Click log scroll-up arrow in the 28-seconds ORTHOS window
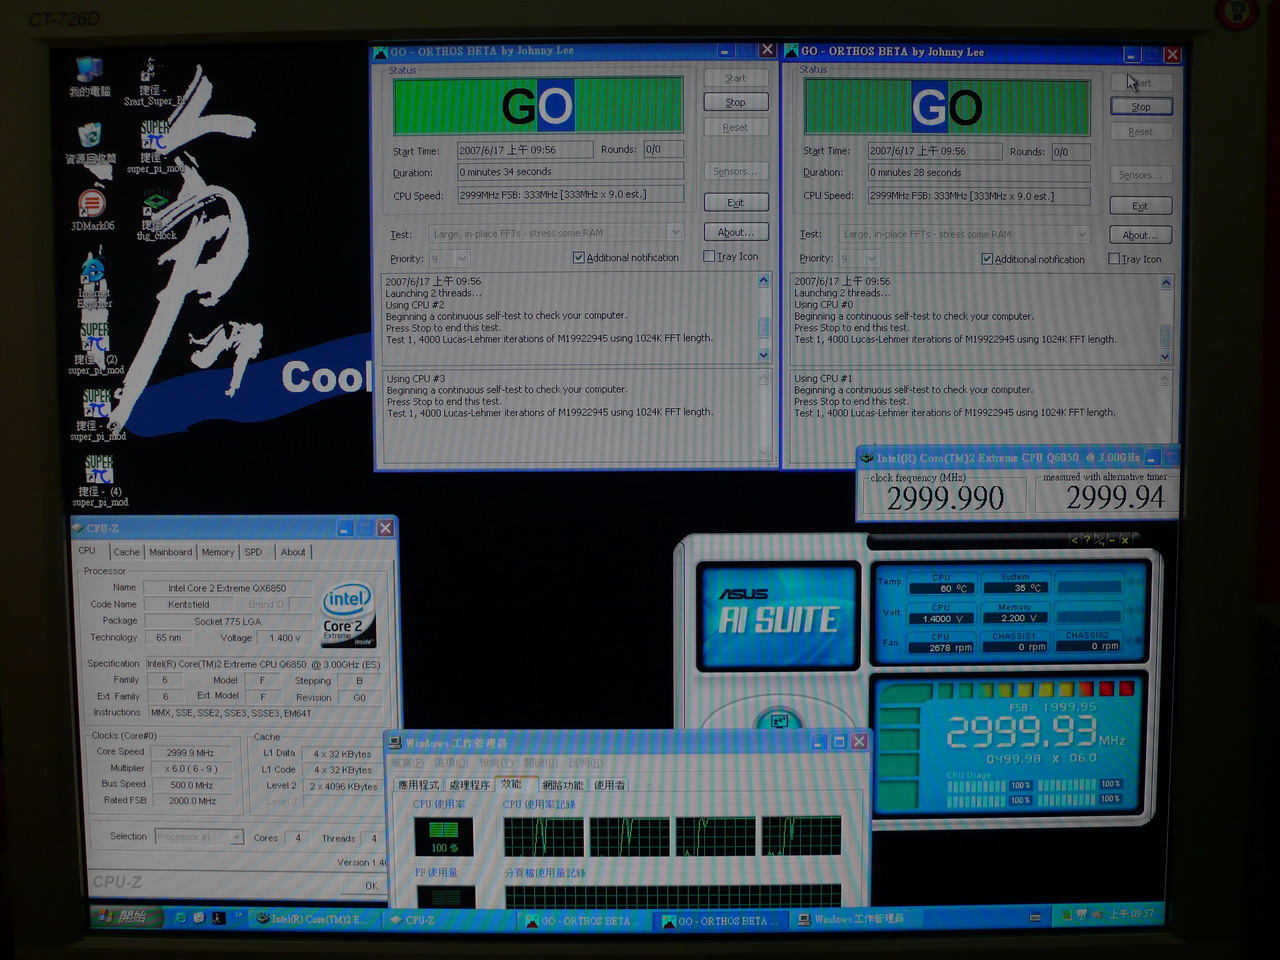Image resolution: width=1280 pixels, height=960 pixels. click(x=1165, y=283)
